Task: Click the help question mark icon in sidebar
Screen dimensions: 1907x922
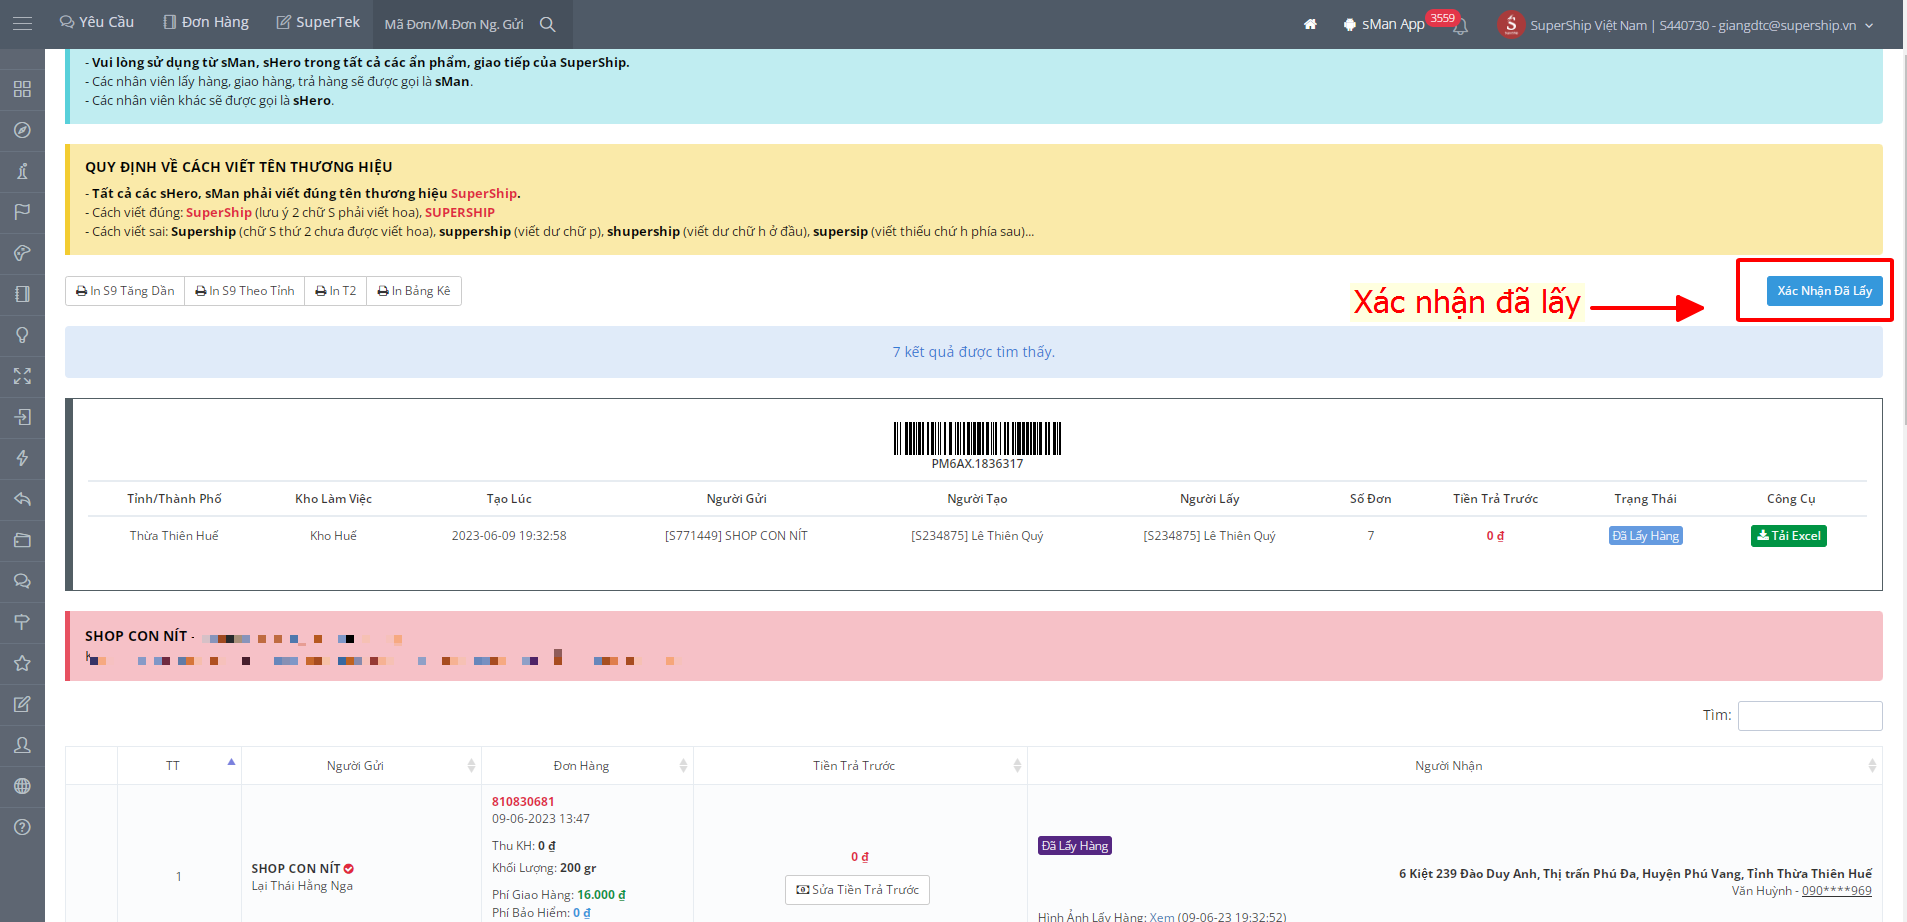Action: (x=22, y=827)
